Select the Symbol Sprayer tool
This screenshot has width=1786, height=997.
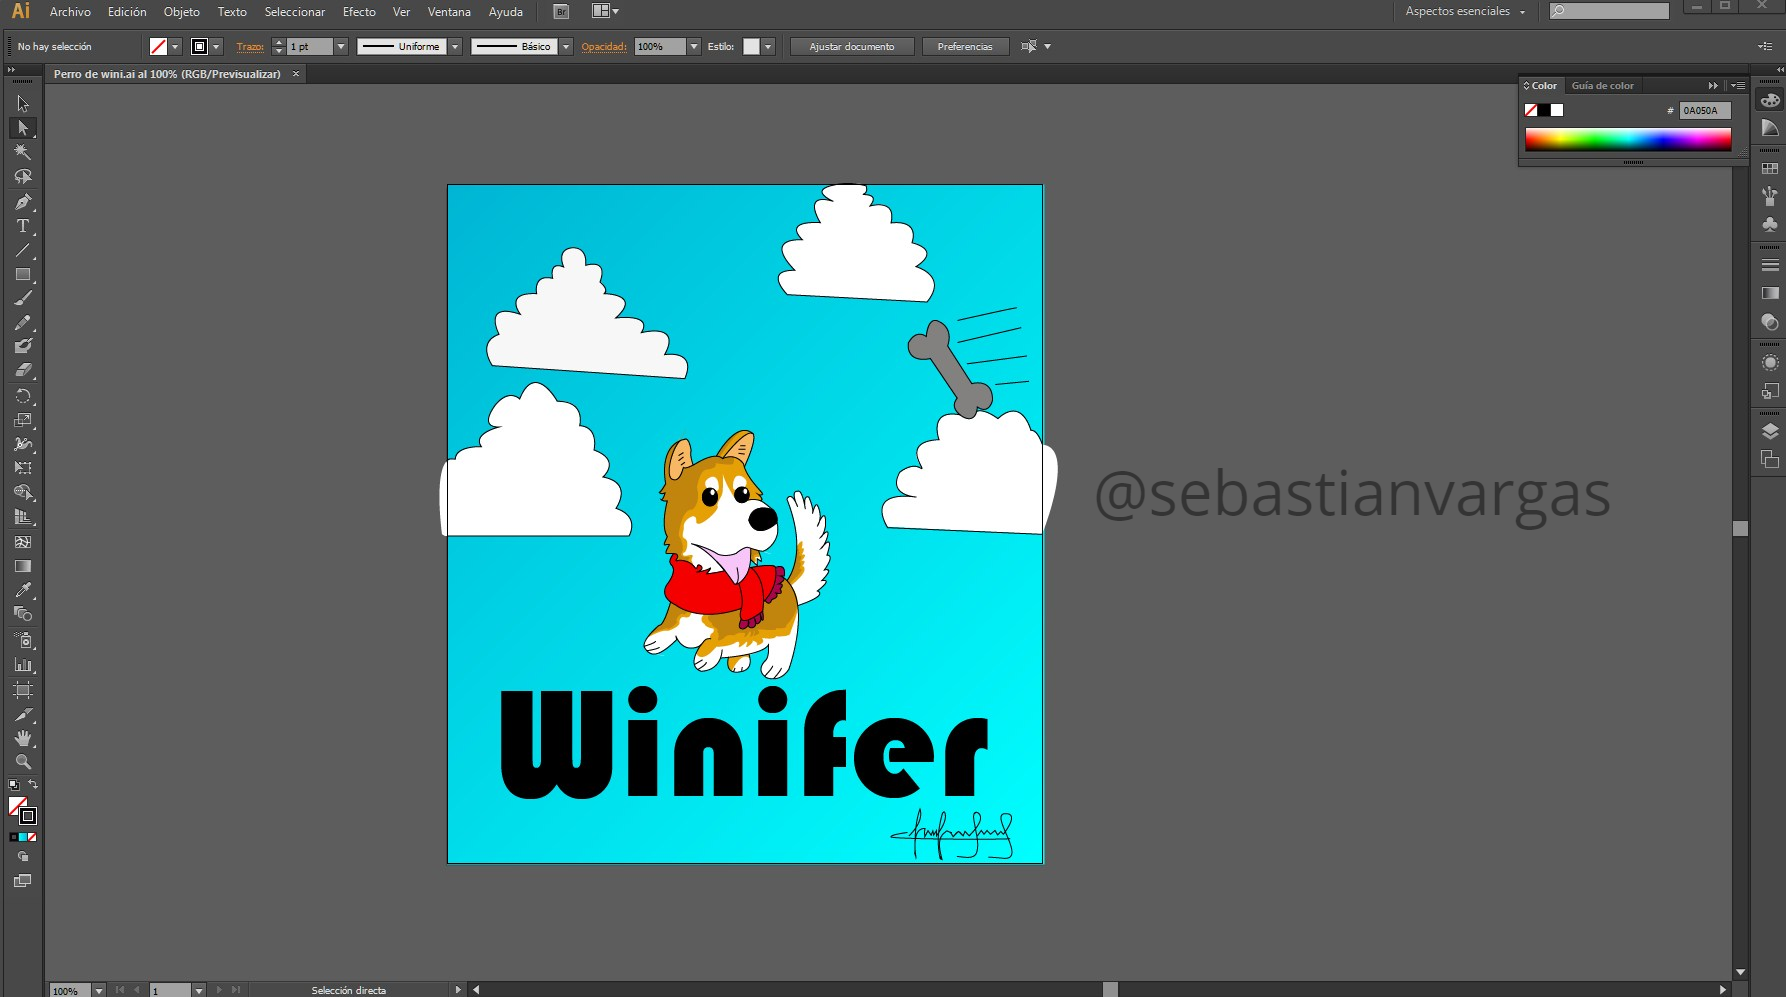click(x=23, y=640)
